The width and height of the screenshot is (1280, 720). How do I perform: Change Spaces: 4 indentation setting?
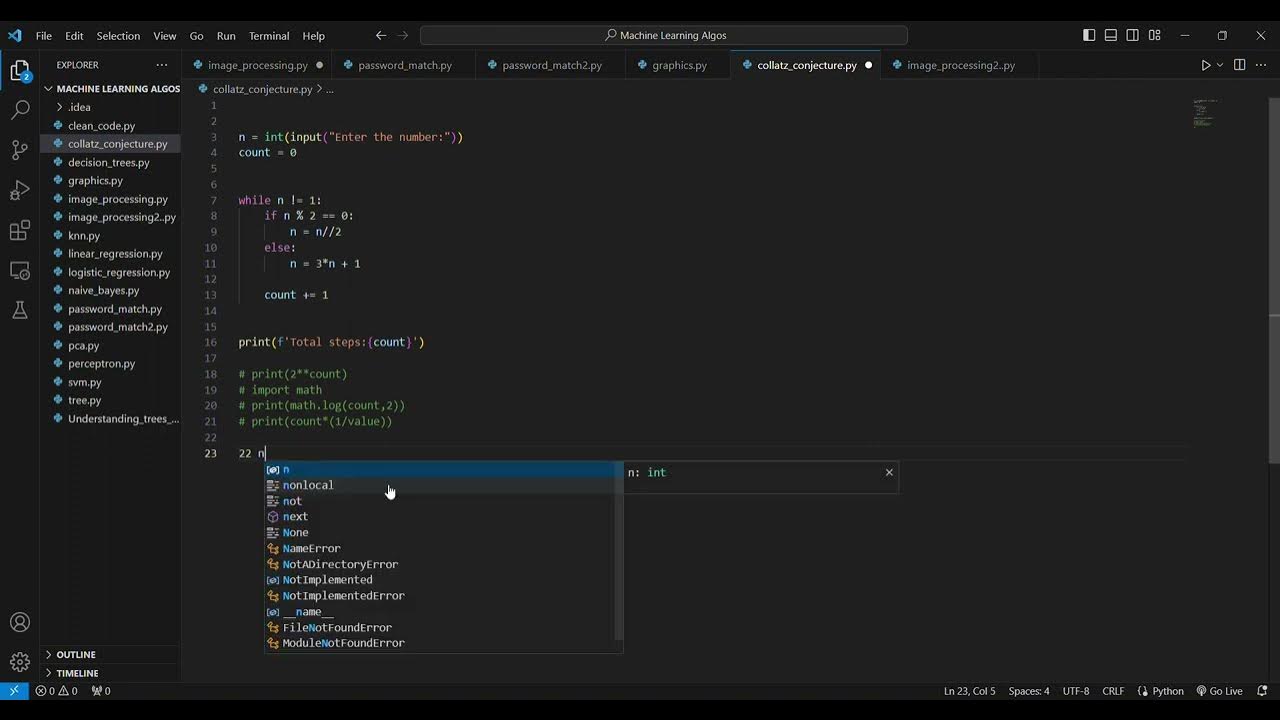click(1029, 691)
